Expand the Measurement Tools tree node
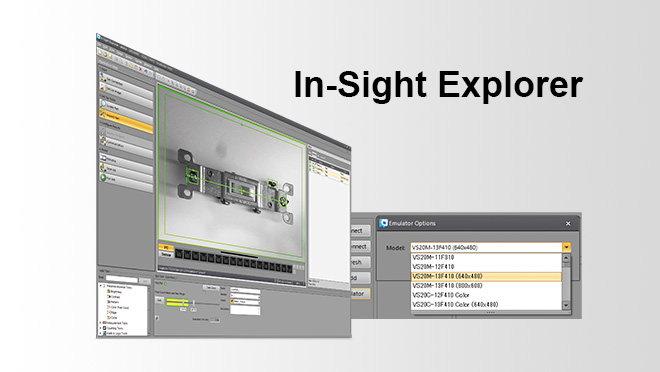The height and width of the screenshot is (372, 660). [x=101, y=323]
